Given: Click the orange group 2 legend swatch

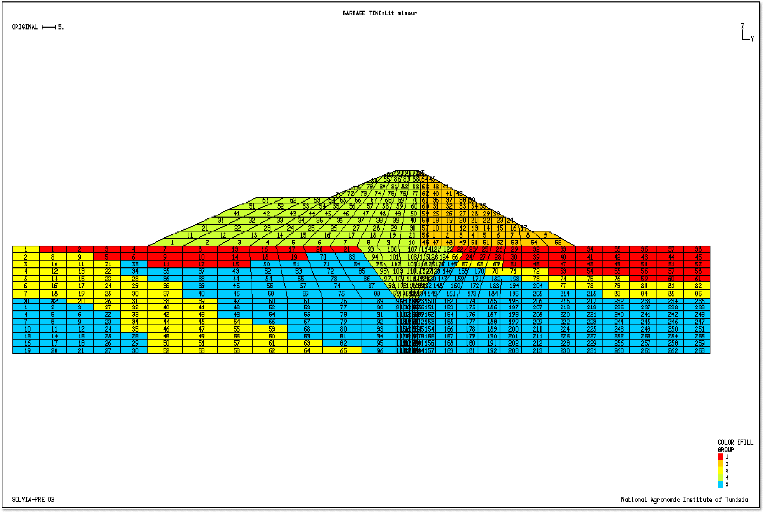Looking at the screenshot, I should pyautogui.click(x=720, y=464).
